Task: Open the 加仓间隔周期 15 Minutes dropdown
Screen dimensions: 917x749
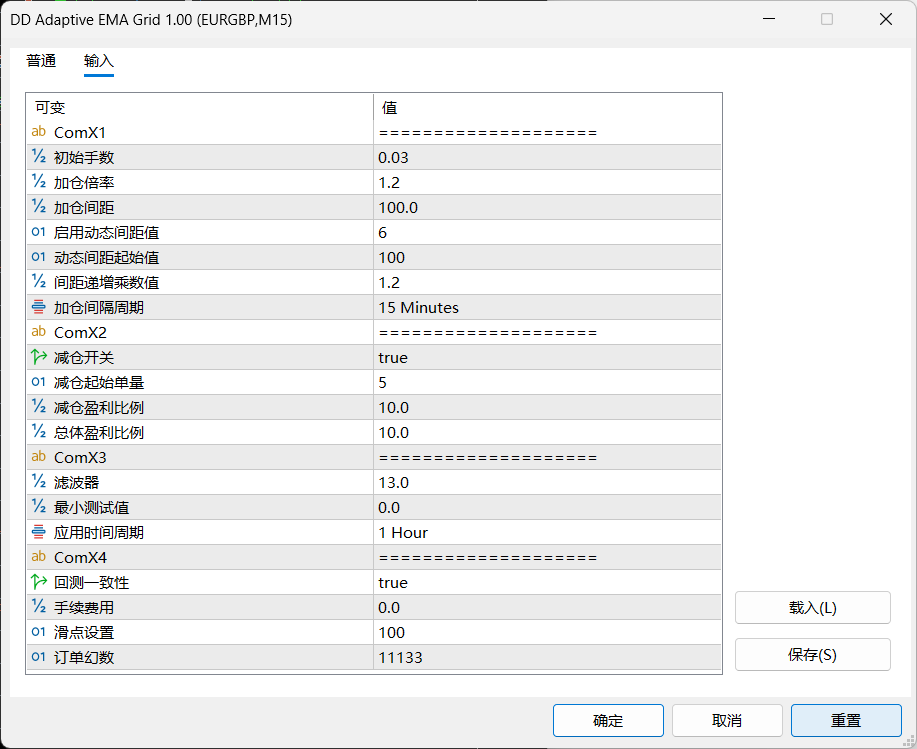Action: [x=547, y=308]
